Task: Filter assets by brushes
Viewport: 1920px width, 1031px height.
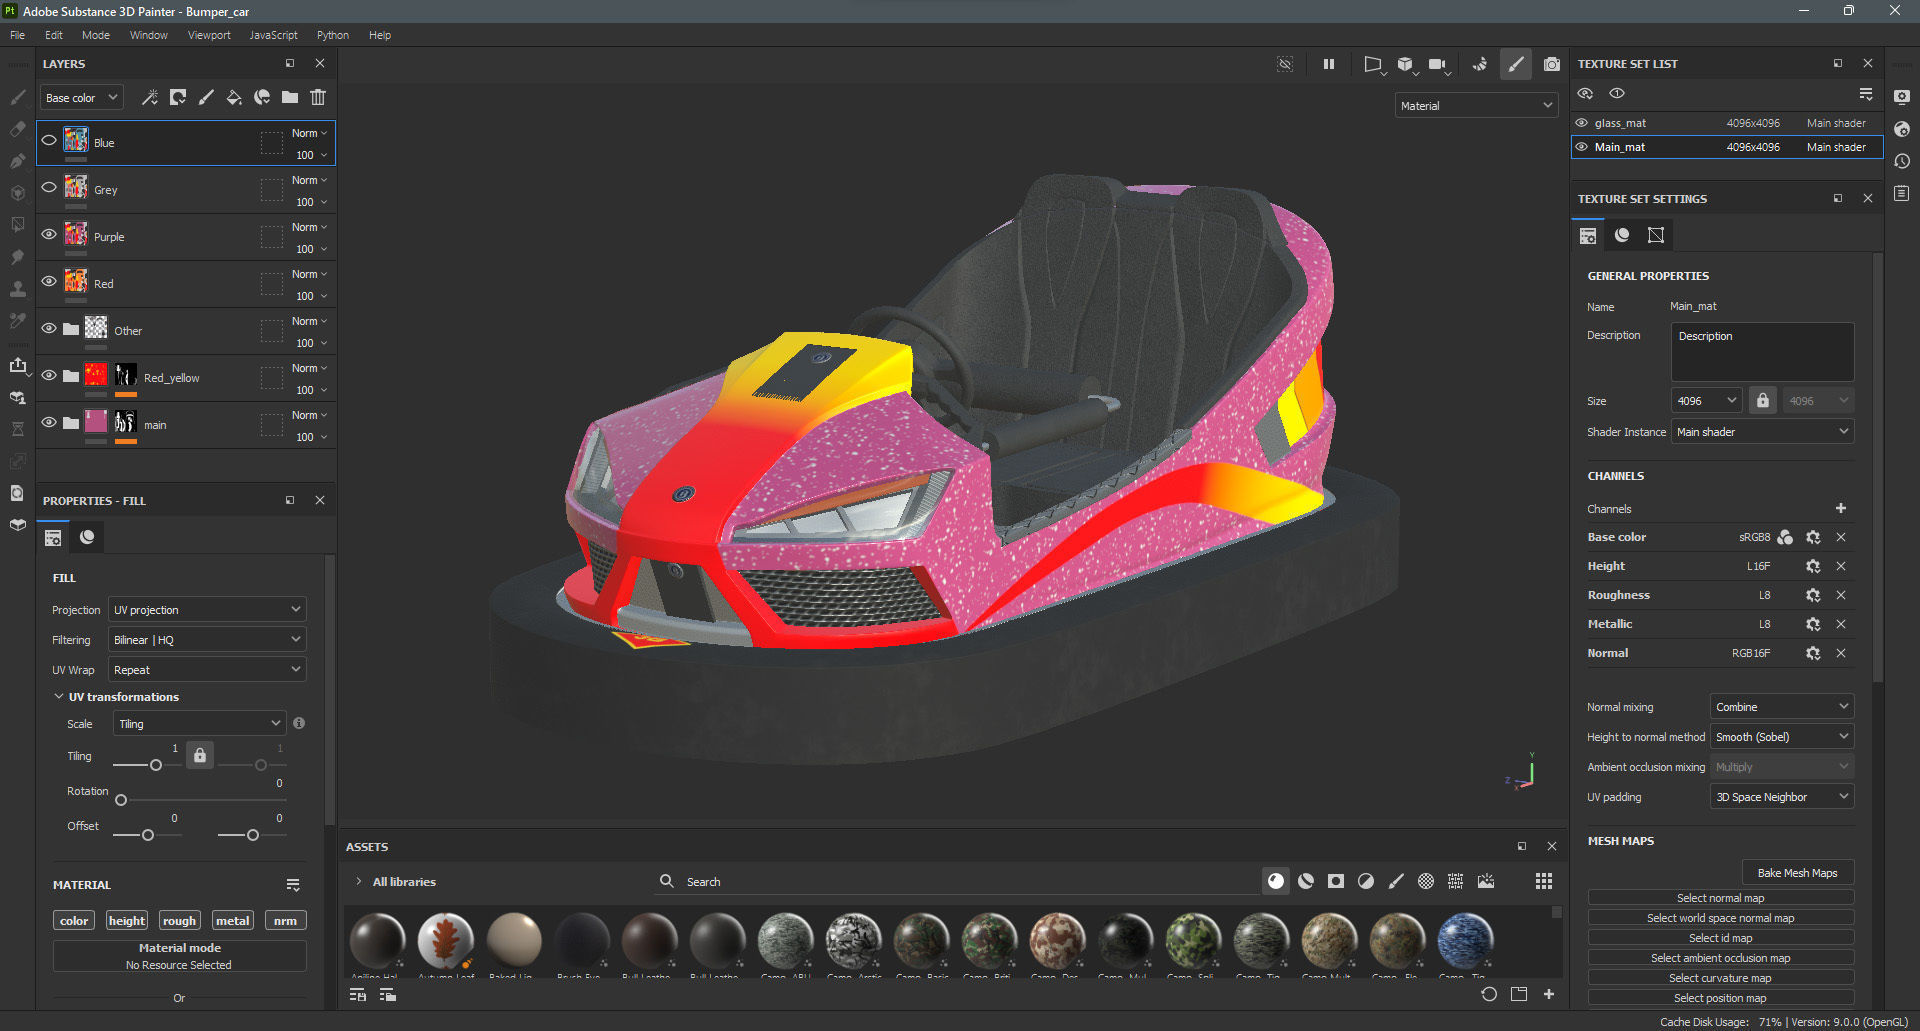Action: (1396, 881)
